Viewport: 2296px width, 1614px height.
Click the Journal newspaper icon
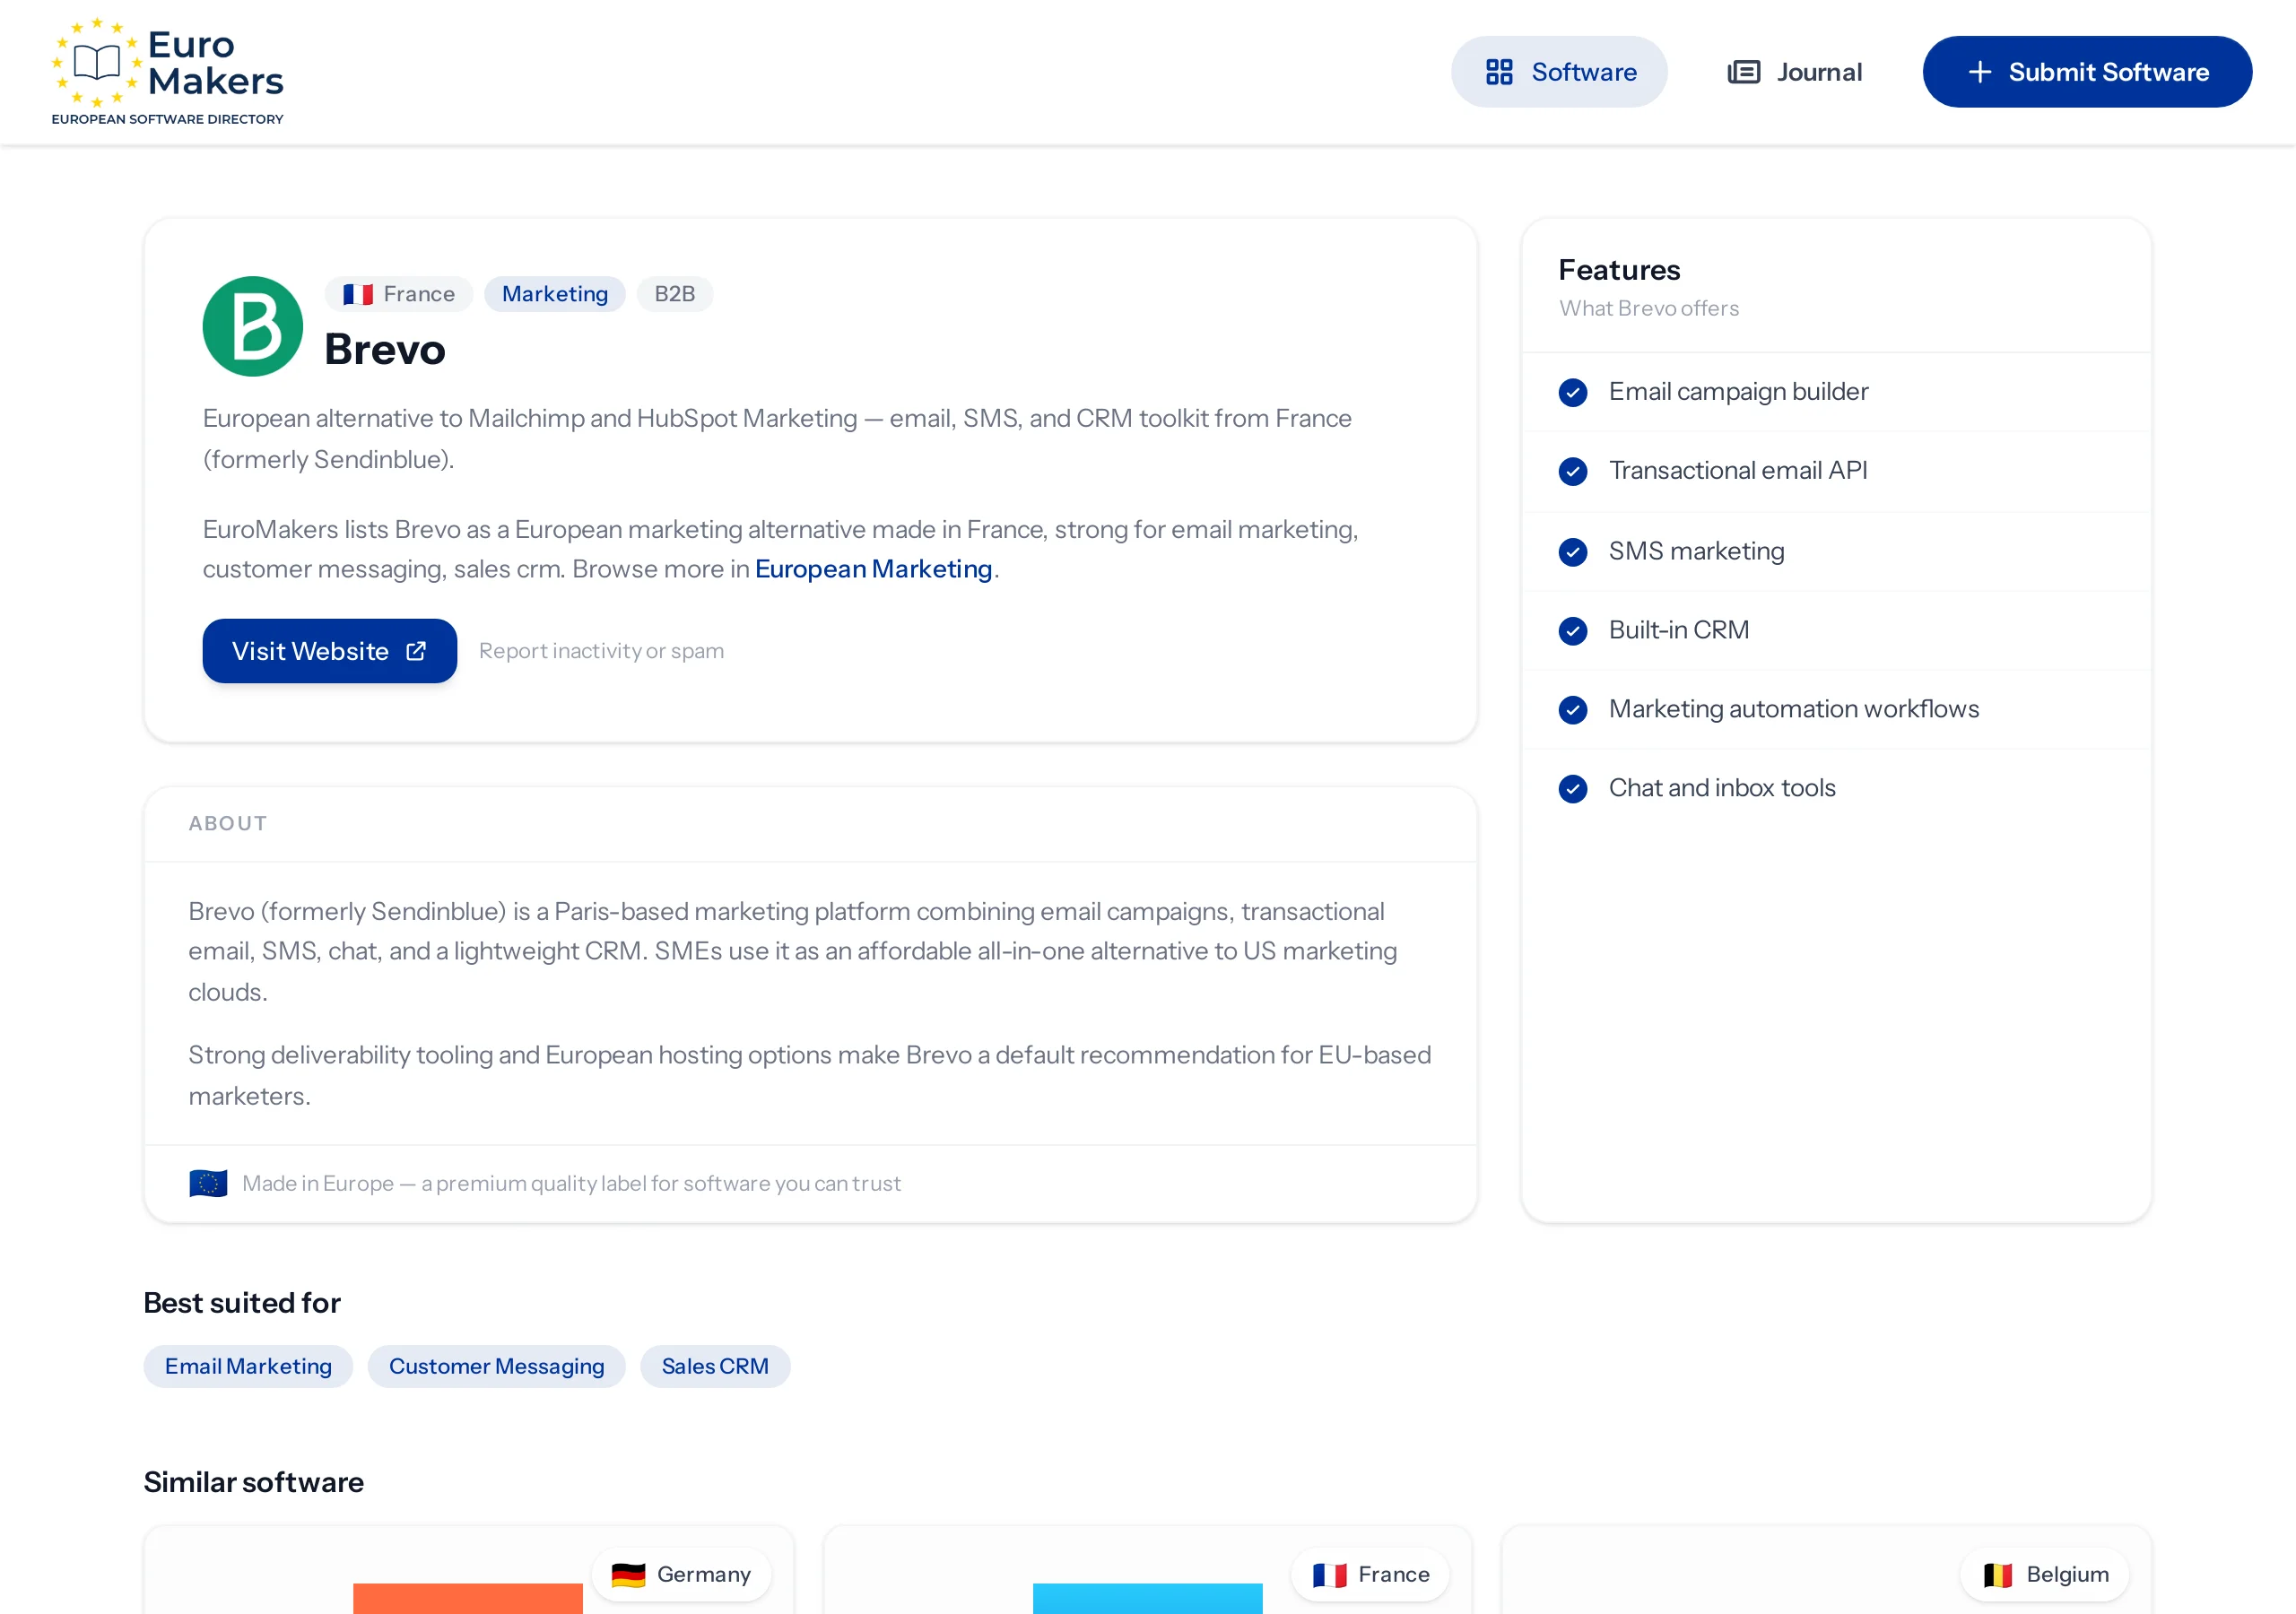click(x=1743, y=72)
